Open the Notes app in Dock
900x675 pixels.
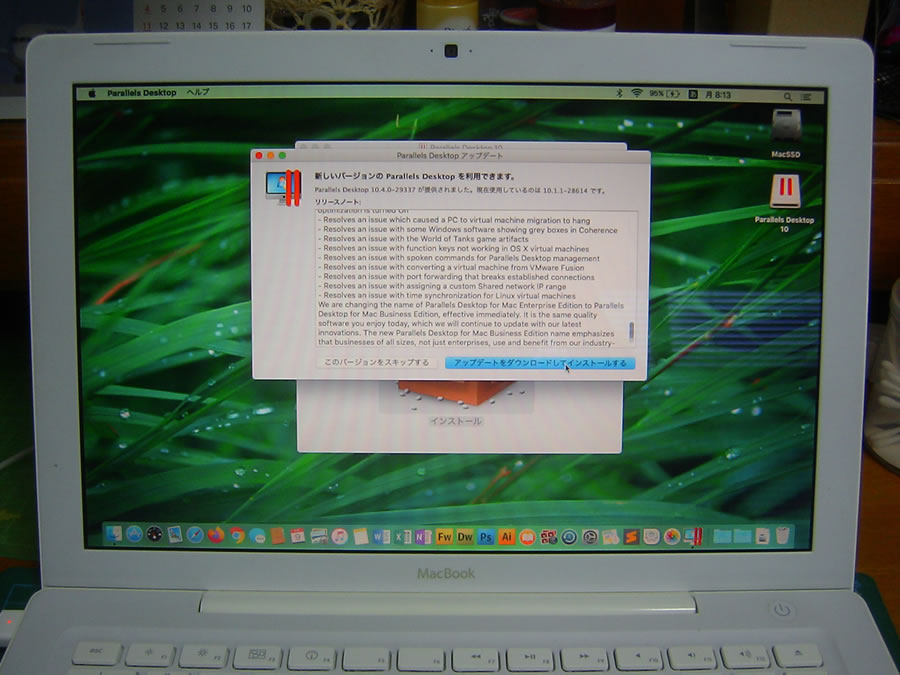pyautogui.click(x=360, y=537)
